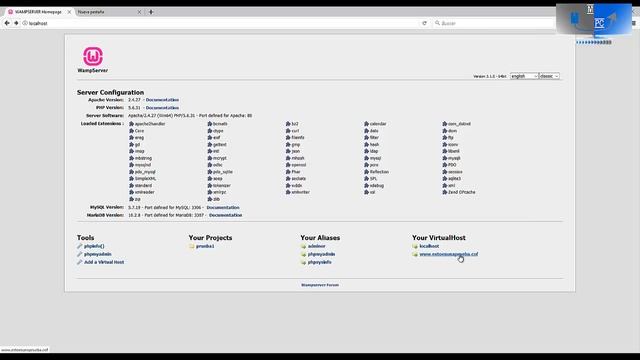
Task: Click puzzle icon beside bz2 extension
Action: 288,124
